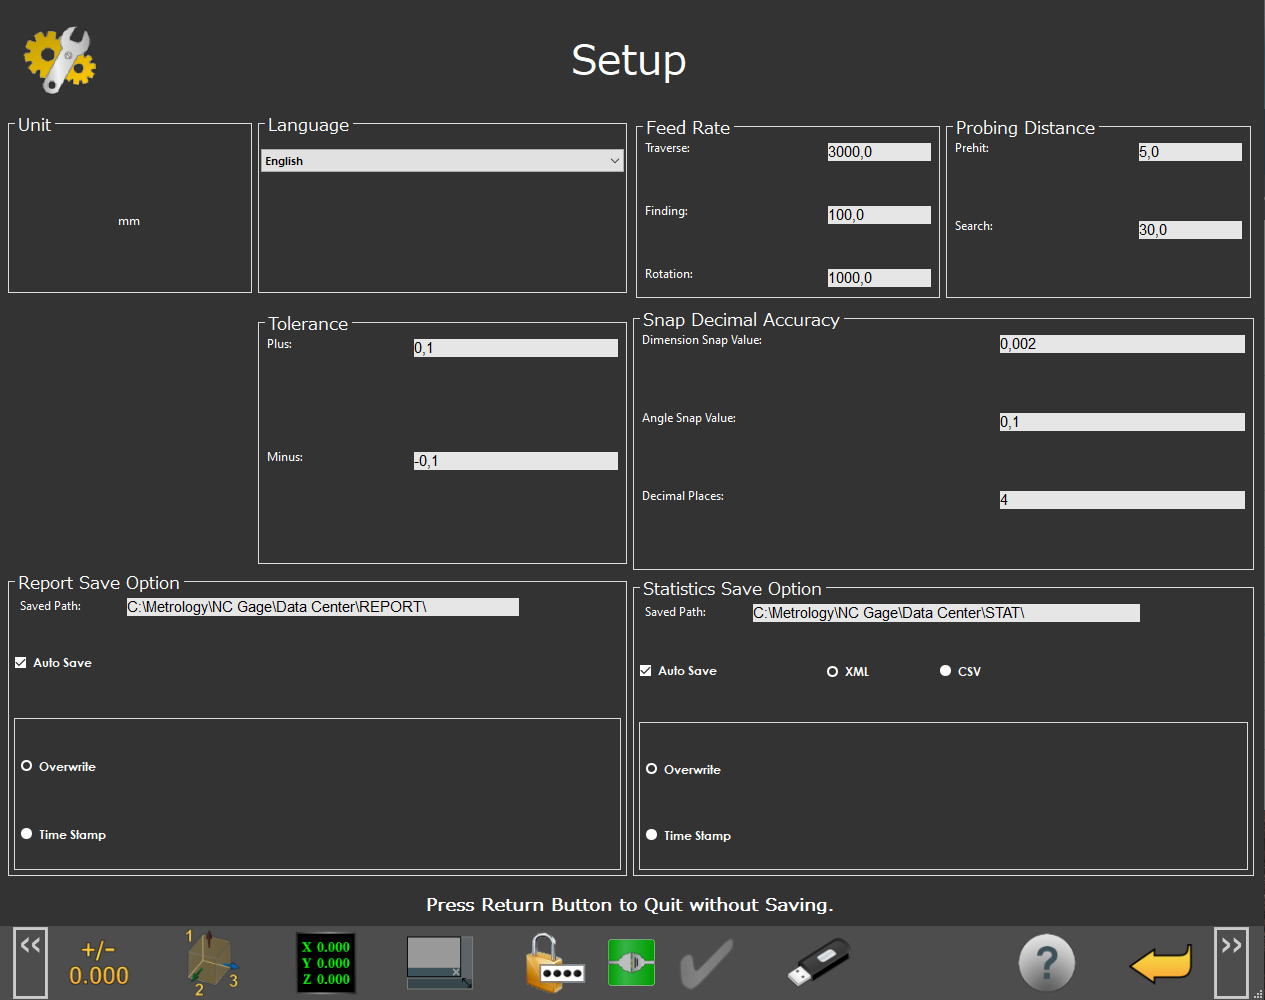Open the English language dropdown
This screenshot has width=1265, height=1000.
point(442,161)
